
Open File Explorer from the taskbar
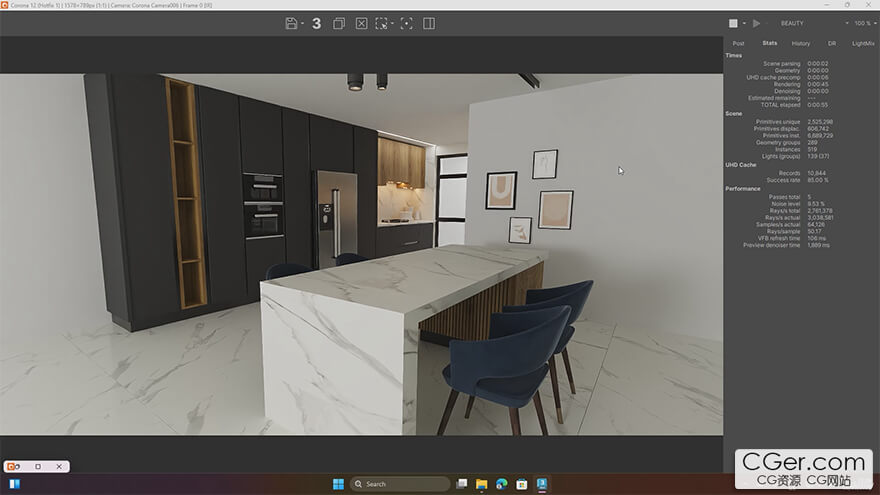coord(482,484)
